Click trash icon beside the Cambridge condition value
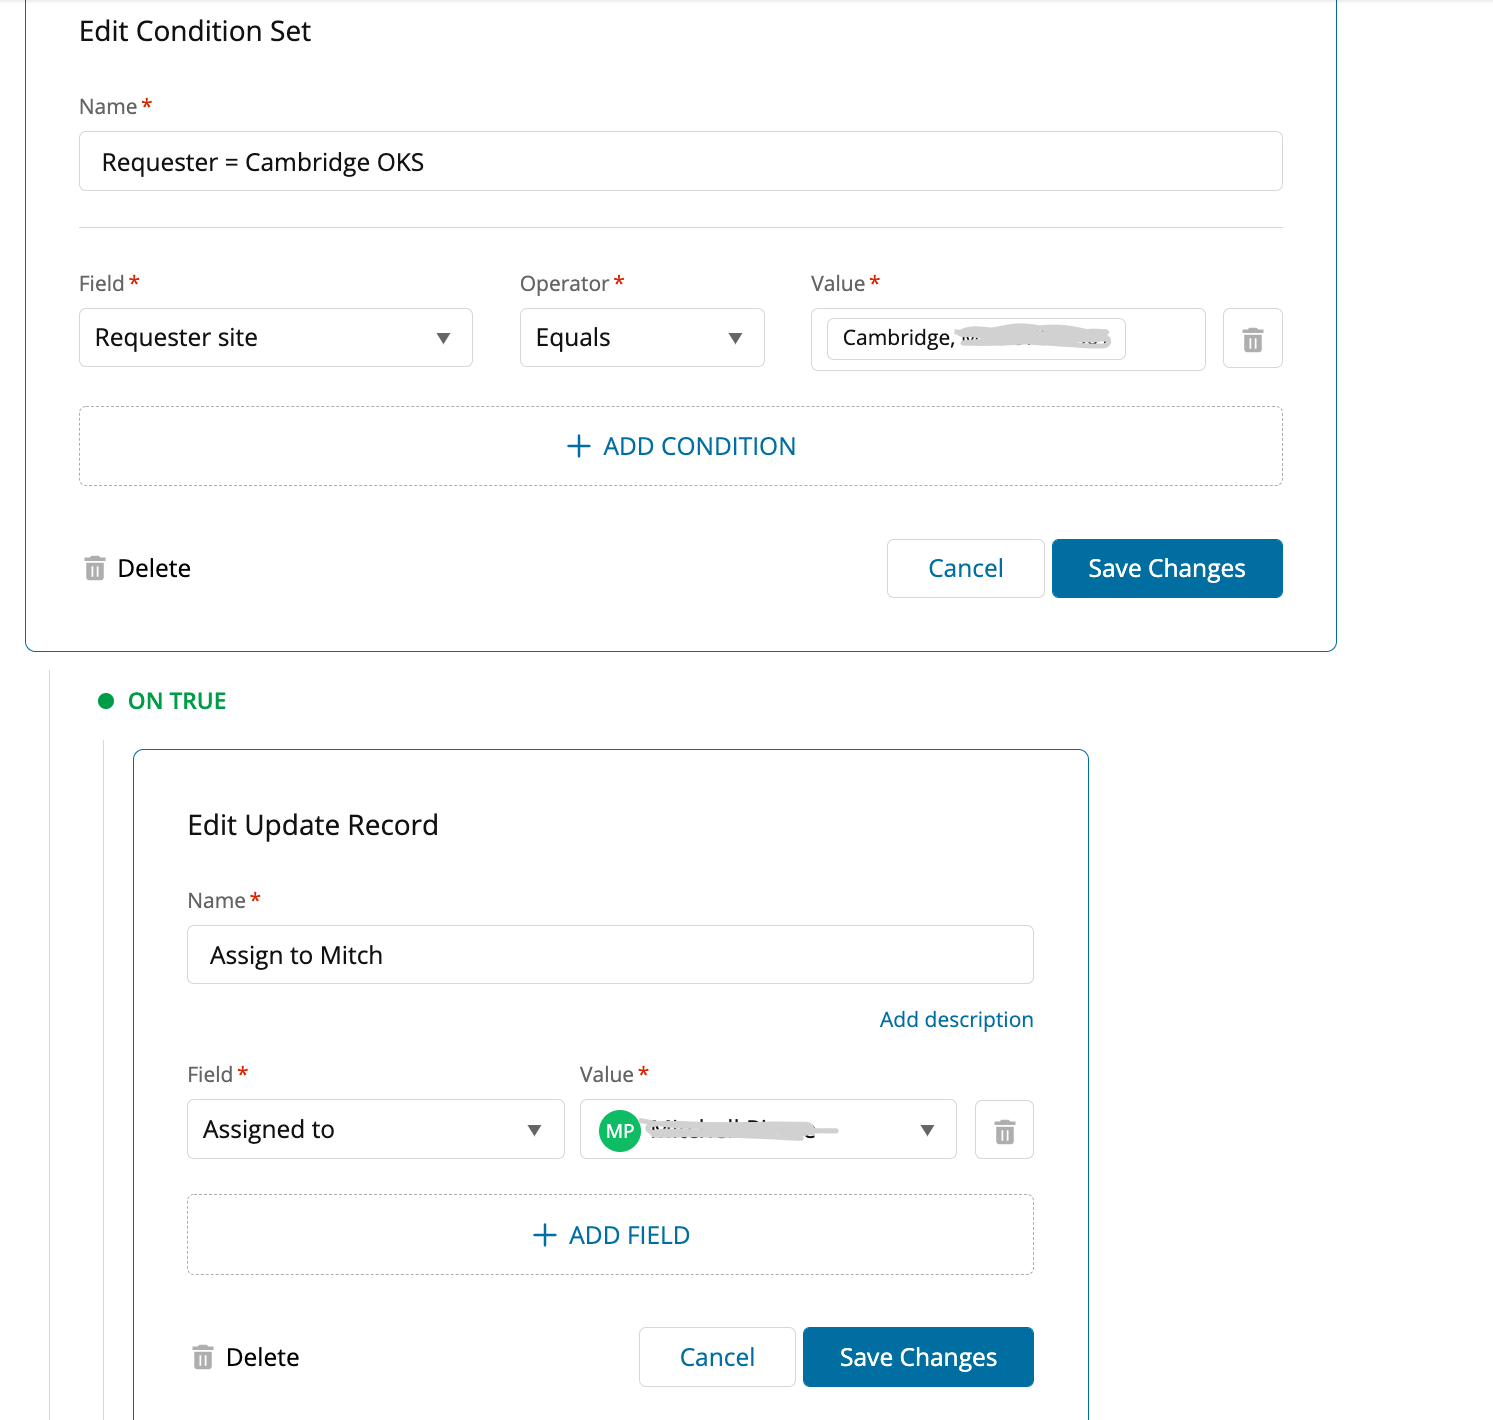Screen dimensions: 1493x1420 (1252, 339)
